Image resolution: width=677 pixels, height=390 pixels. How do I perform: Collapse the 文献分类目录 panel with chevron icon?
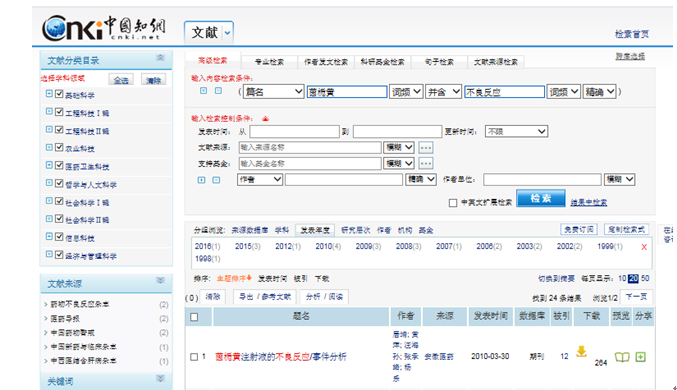[160, 57]
